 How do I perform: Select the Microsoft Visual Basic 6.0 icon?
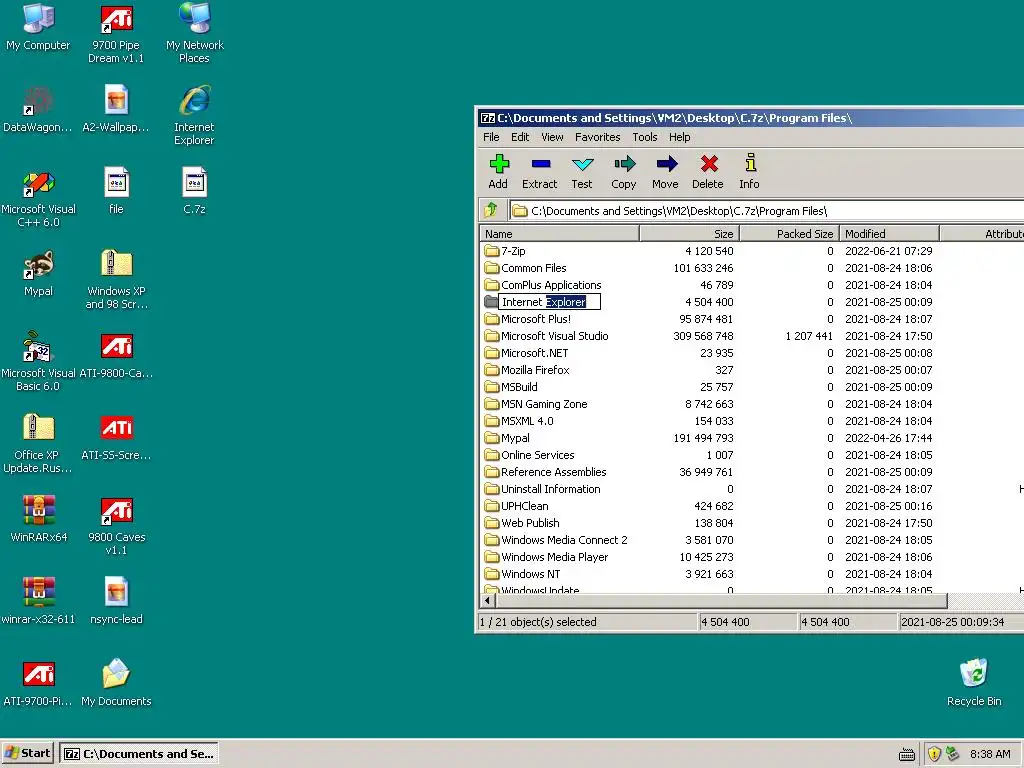(38, 362)
